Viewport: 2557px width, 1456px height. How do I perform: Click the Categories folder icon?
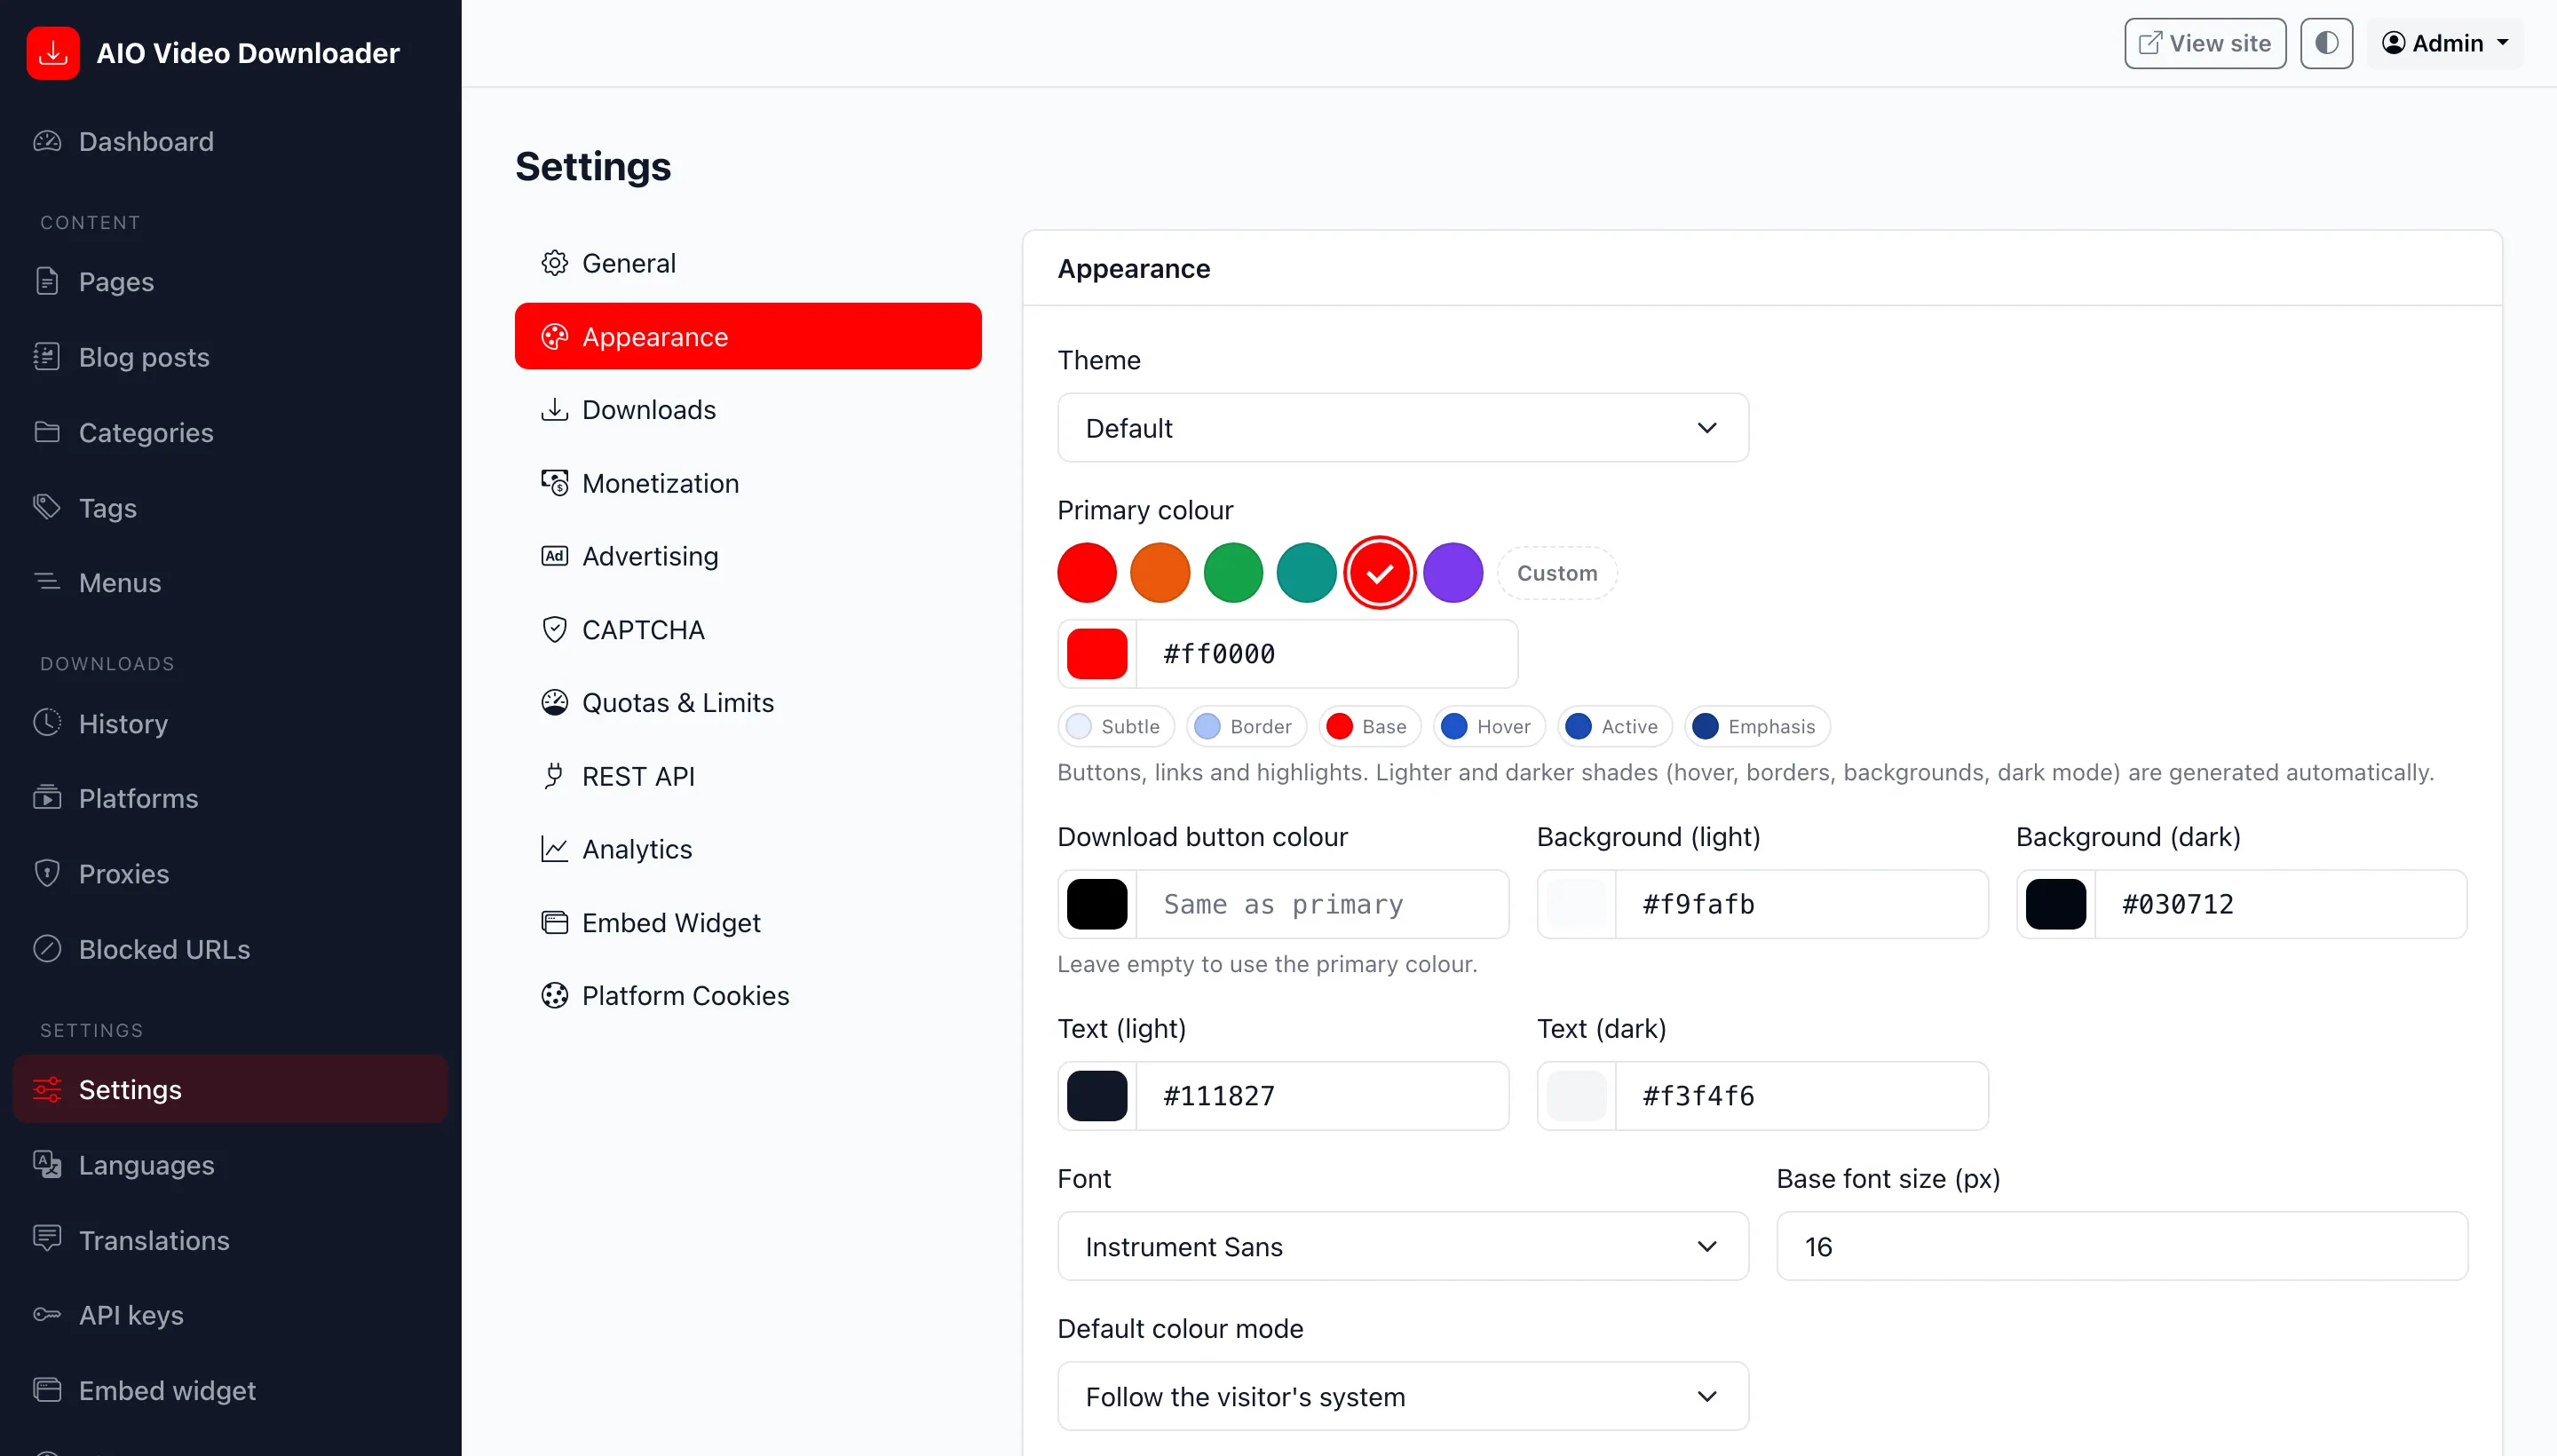(x=47, y=432)
